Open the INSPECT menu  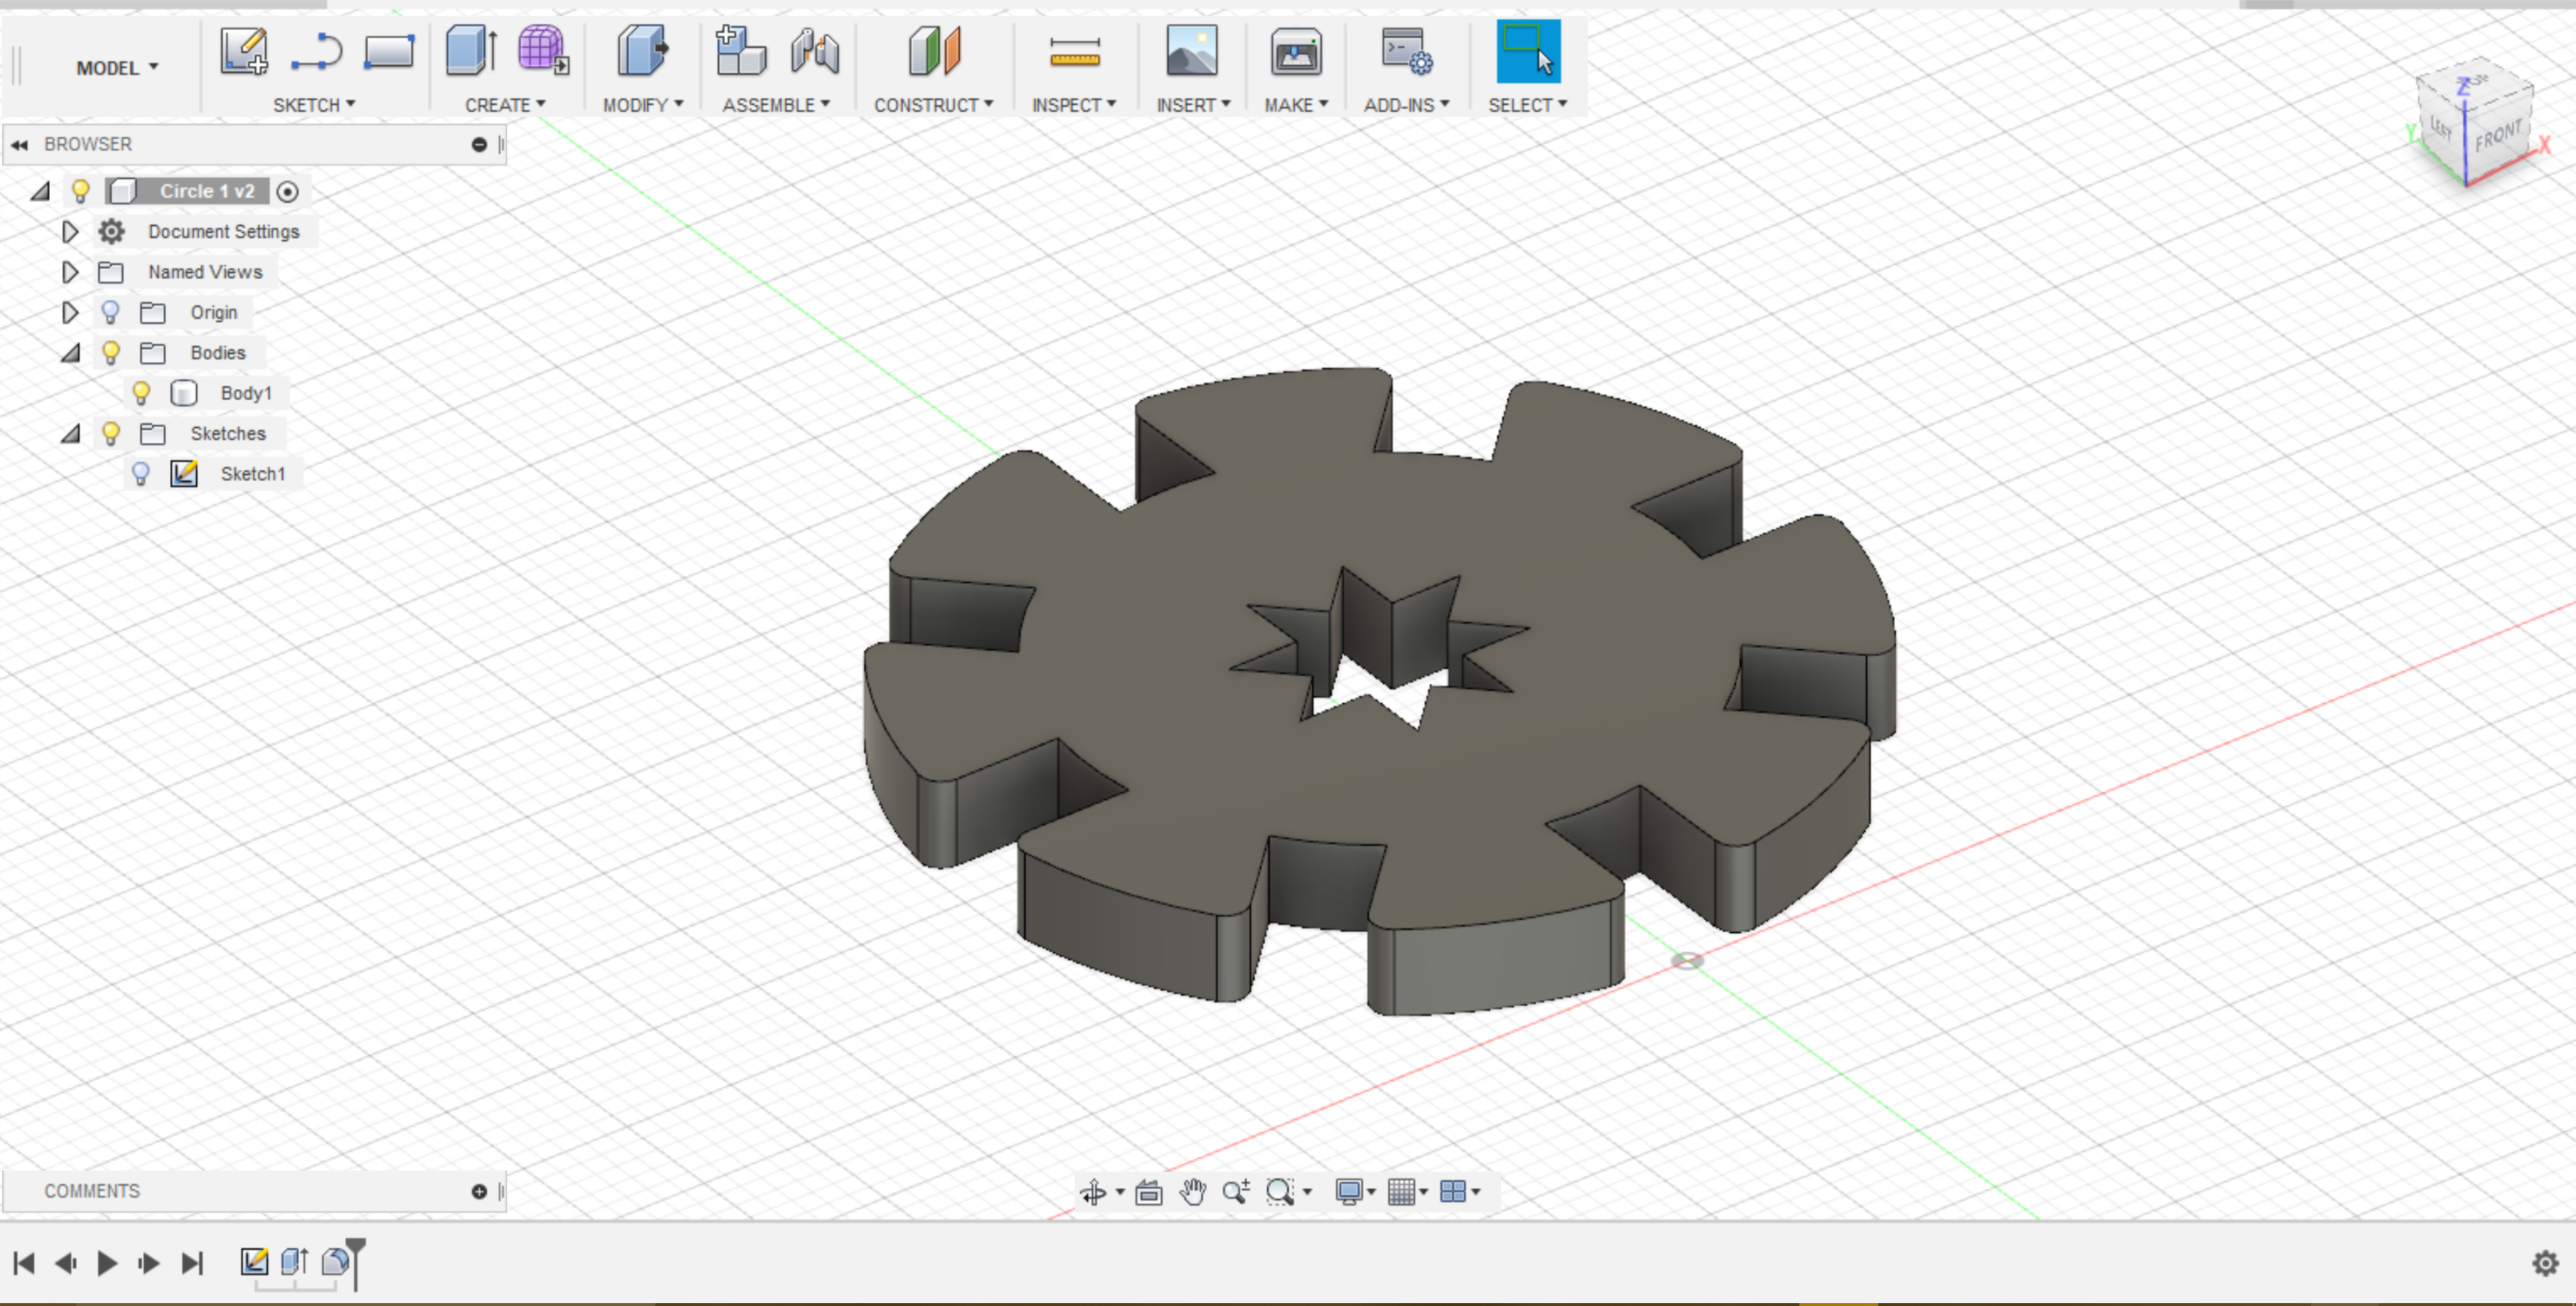pos(1073,105)
